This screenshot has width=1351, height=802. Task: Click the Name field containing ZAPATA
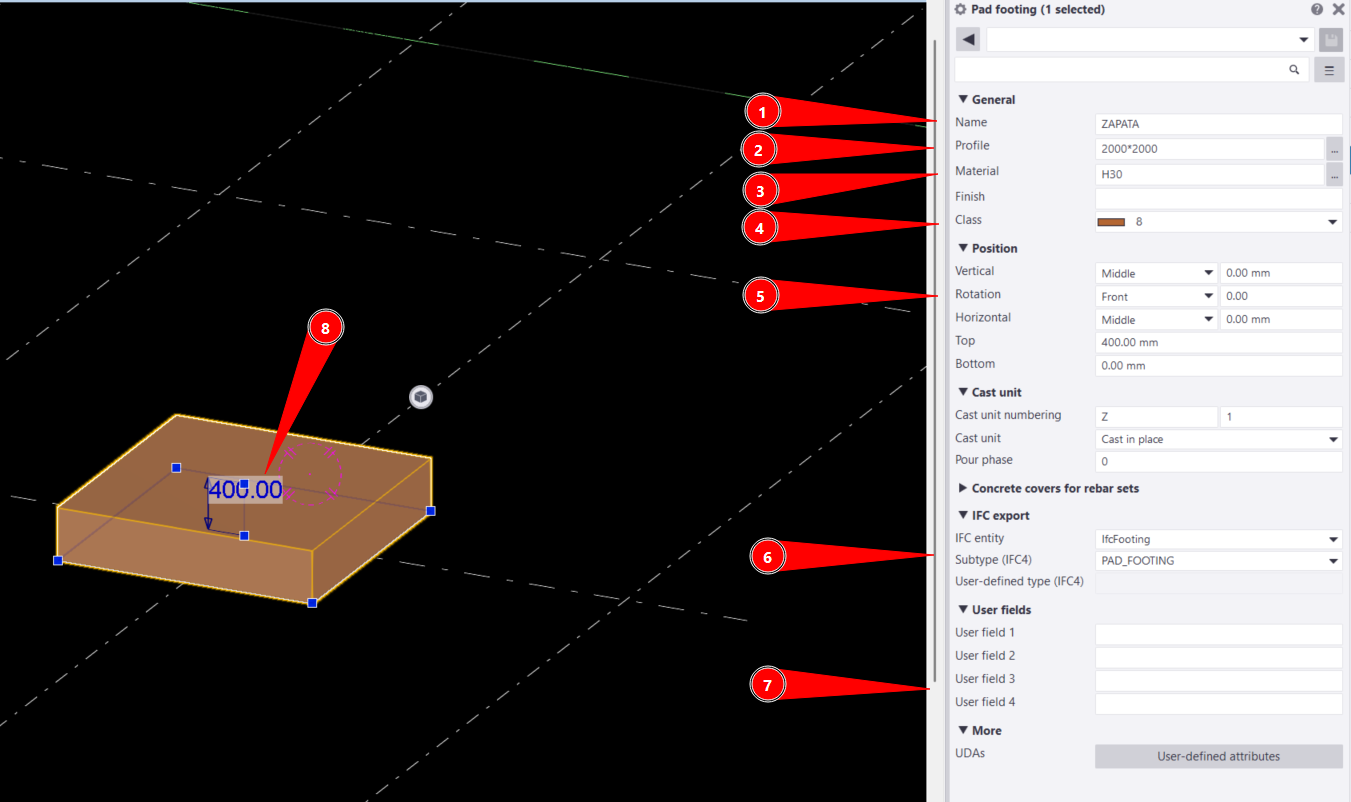[1218, 124]
